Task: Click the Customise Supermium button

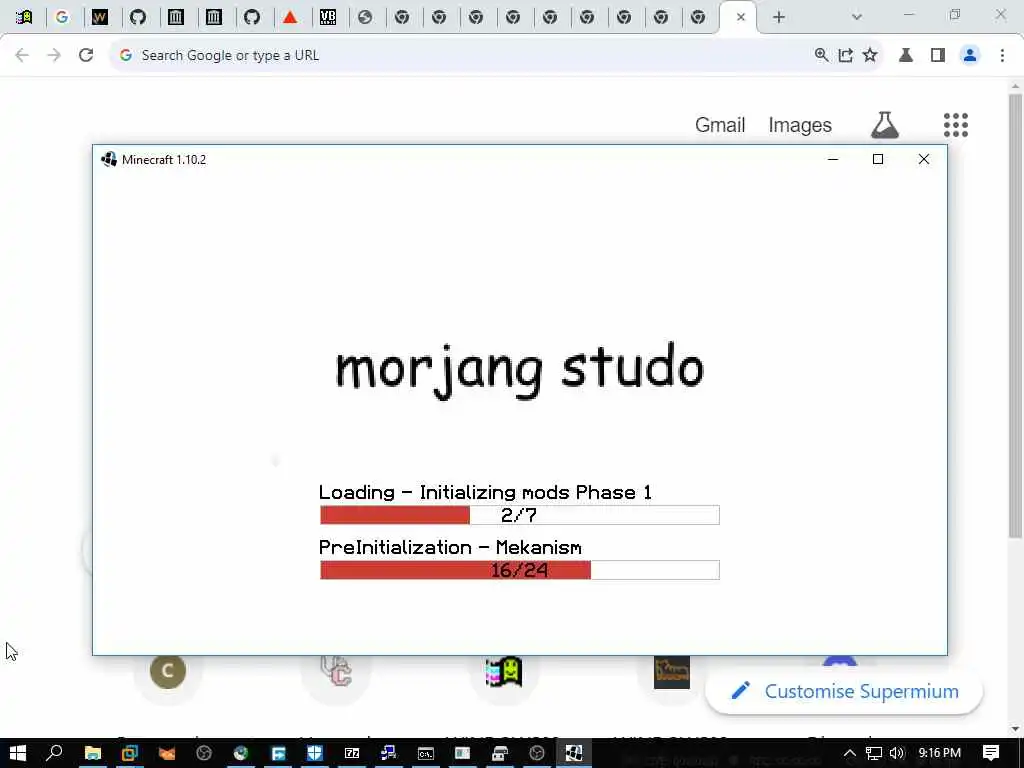Action: pyautogui.click(x=844, y=691)
